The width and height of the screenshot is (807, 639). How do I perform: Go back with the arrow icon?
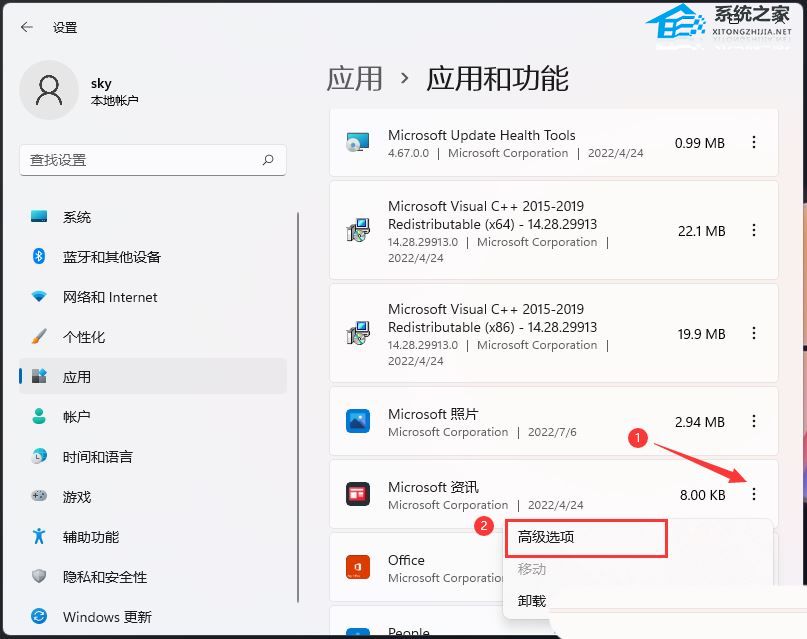pos(27,27)
